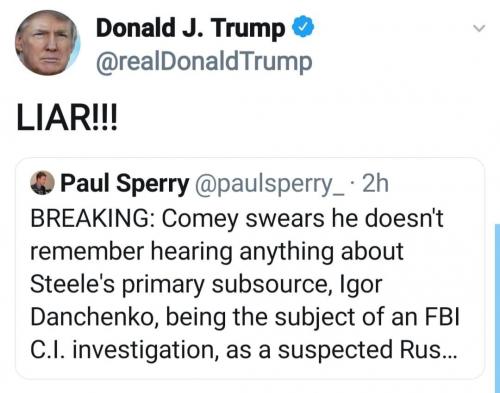The height and width of the screenshot is (393, 500).
Task: Open the Paul Sperry display name
Action: pyautogui.click(x=125, y=184)
